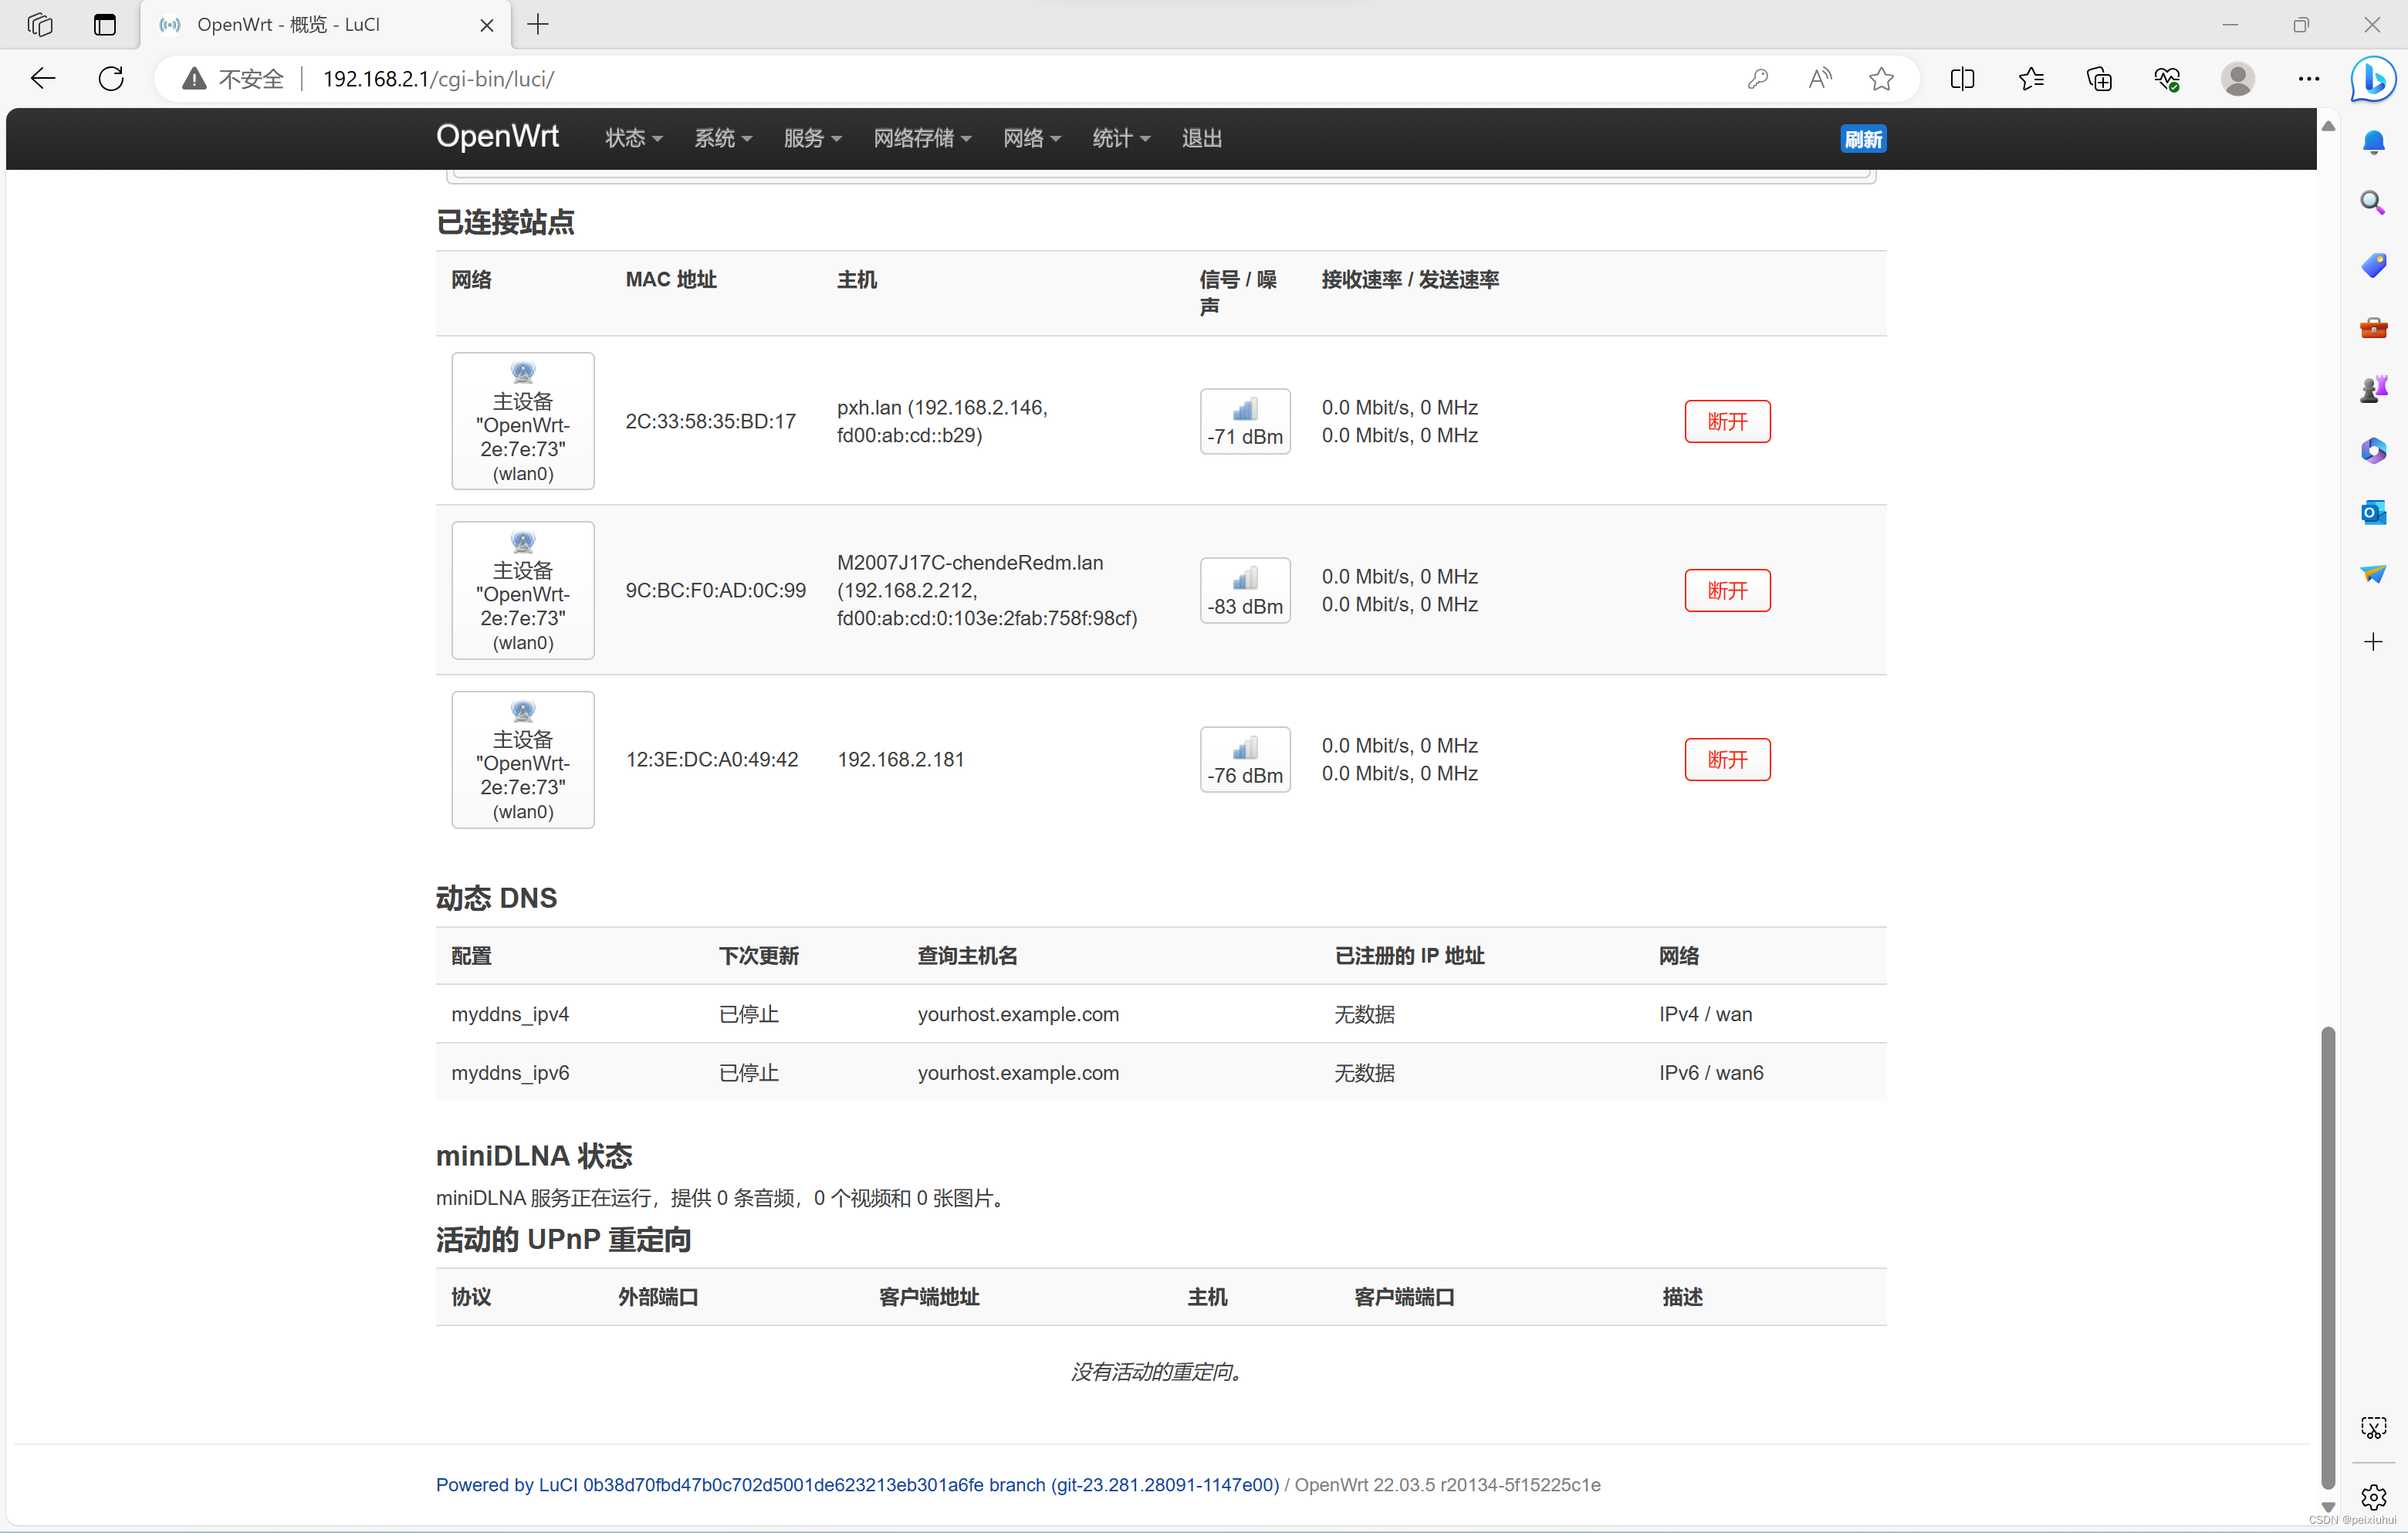
Task: Click the 刷新 button
Action: pyautogui.click(x=1862, y=138)
